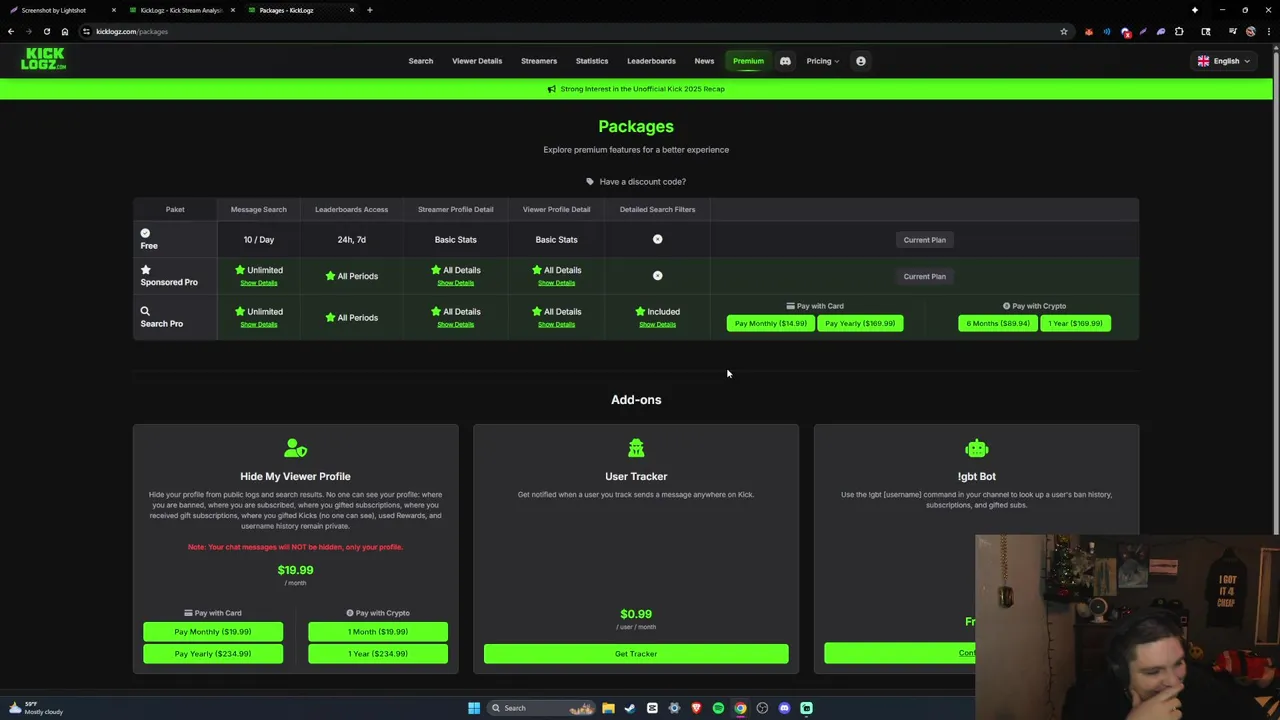This screenshot has width=1280, height=720.
Task: Switch to the KickLogz Kick Stream Analysis tab
Action: [180, 10]
